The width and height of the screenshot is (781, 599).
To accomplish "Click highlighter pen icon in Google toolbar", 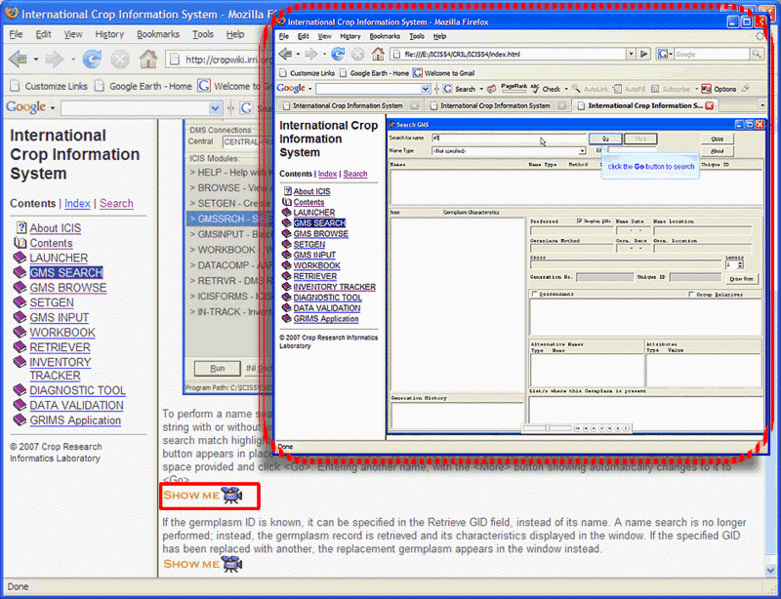I will point(745,89).
